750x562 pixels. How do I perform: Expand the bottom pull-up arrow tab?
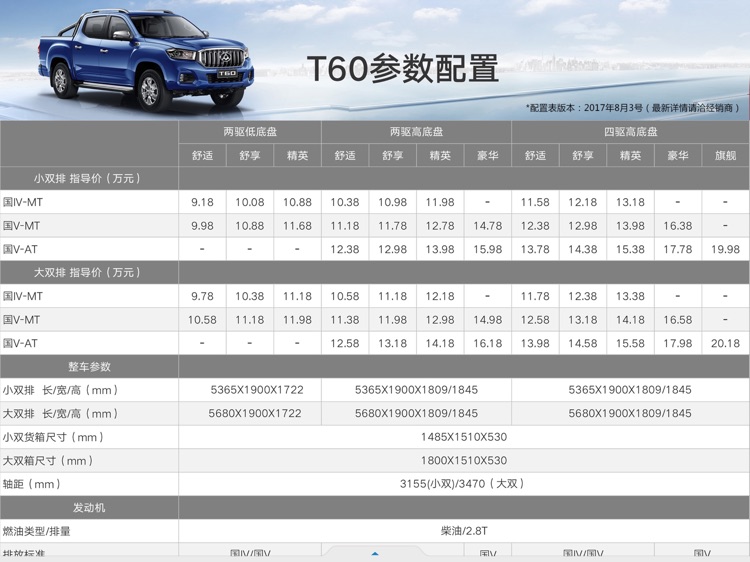pyautogui.click(x=375, y=552)
